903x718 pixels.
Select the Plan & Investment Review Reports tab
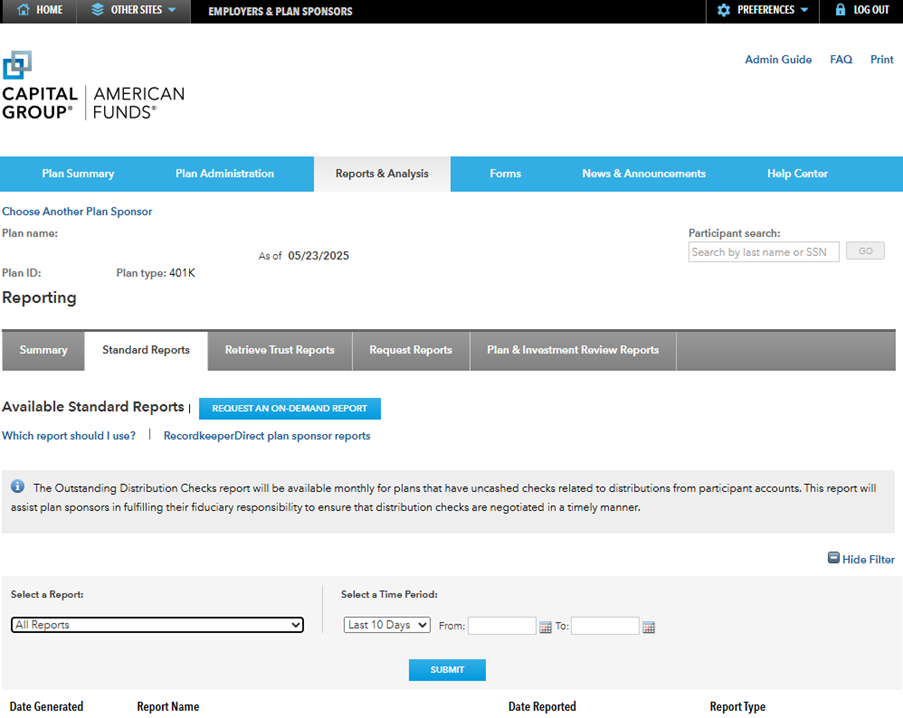572,351
